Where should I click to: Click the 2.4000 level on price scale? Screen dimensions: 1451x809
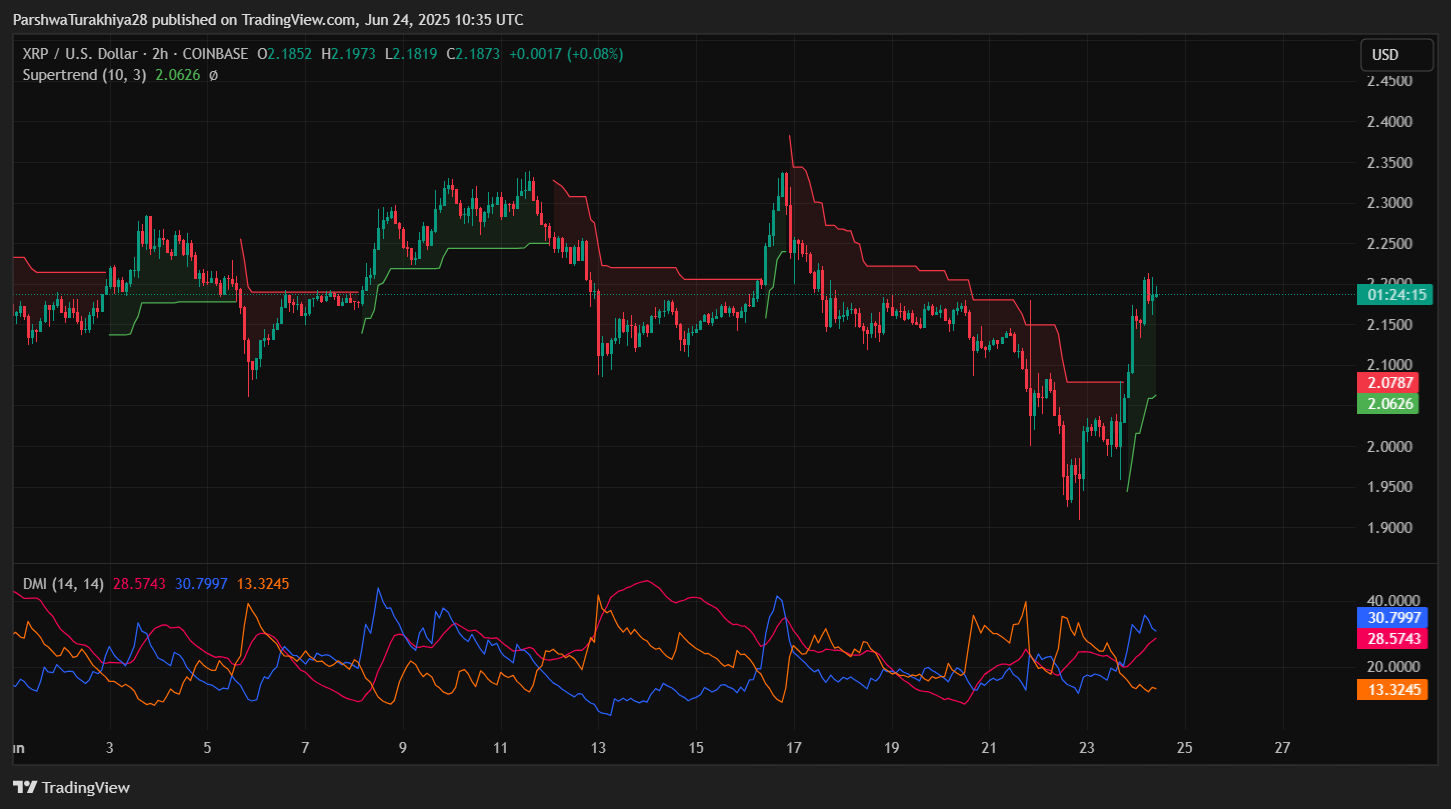(1390, 122)
